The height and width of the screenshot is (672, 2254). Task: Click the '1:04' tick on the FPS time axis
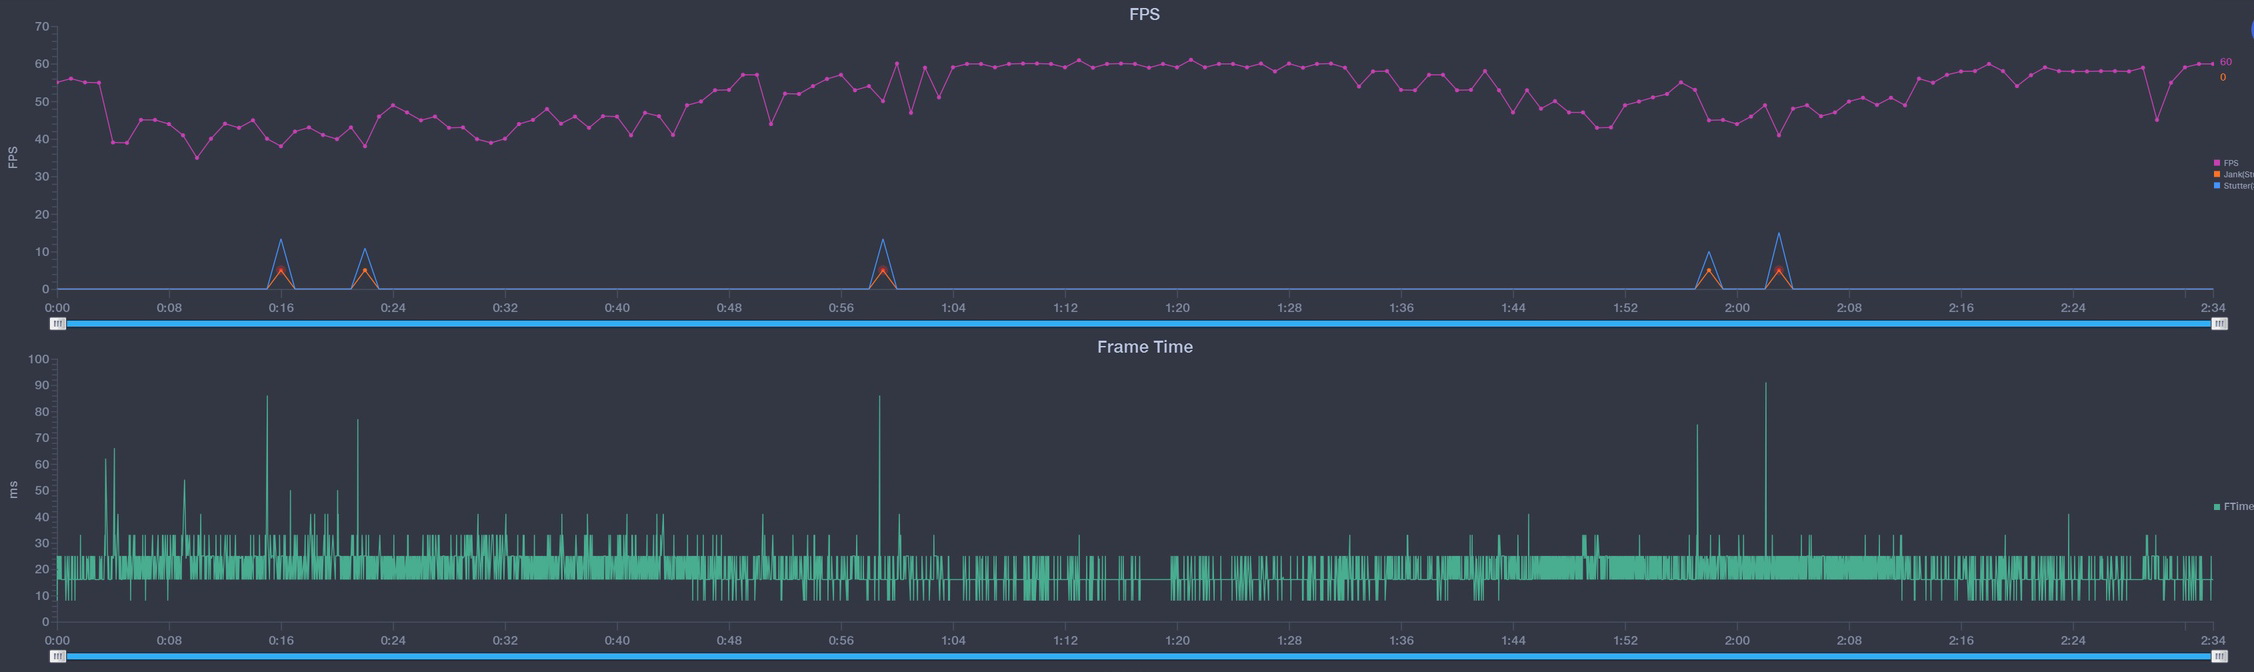(953, 308)
